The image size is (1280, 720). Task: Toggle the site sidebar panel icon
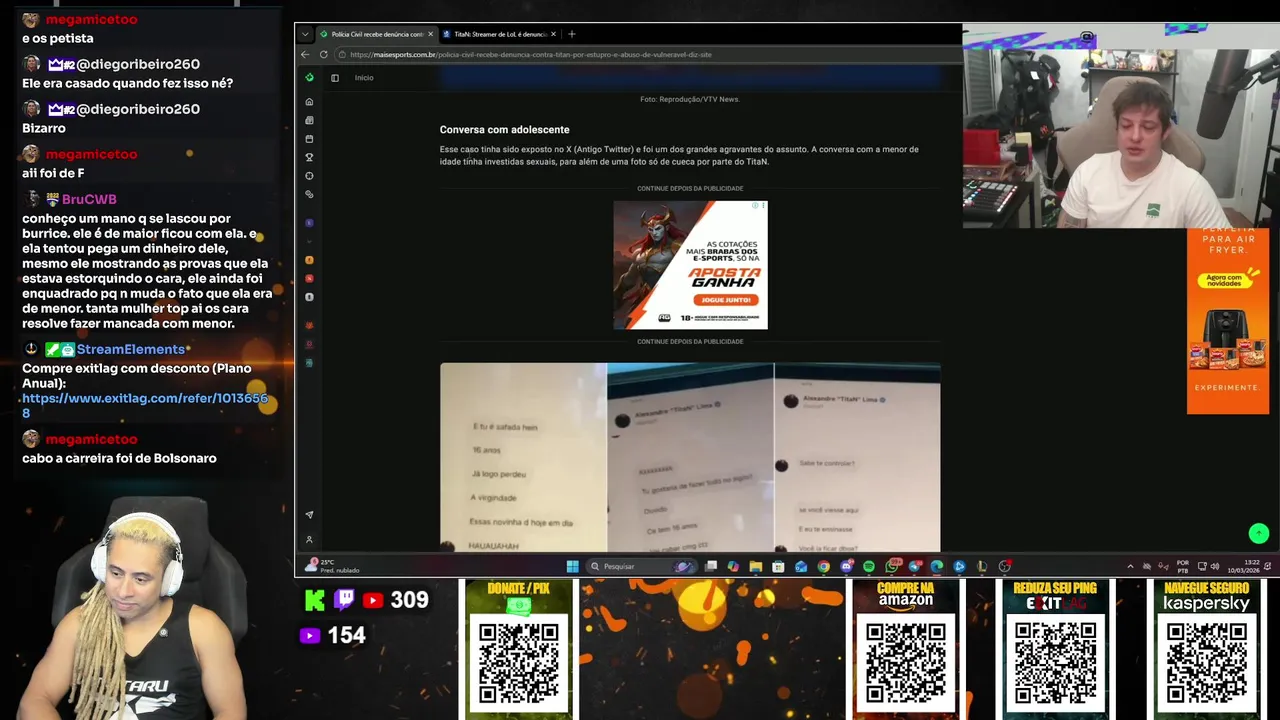click(335, 78)
